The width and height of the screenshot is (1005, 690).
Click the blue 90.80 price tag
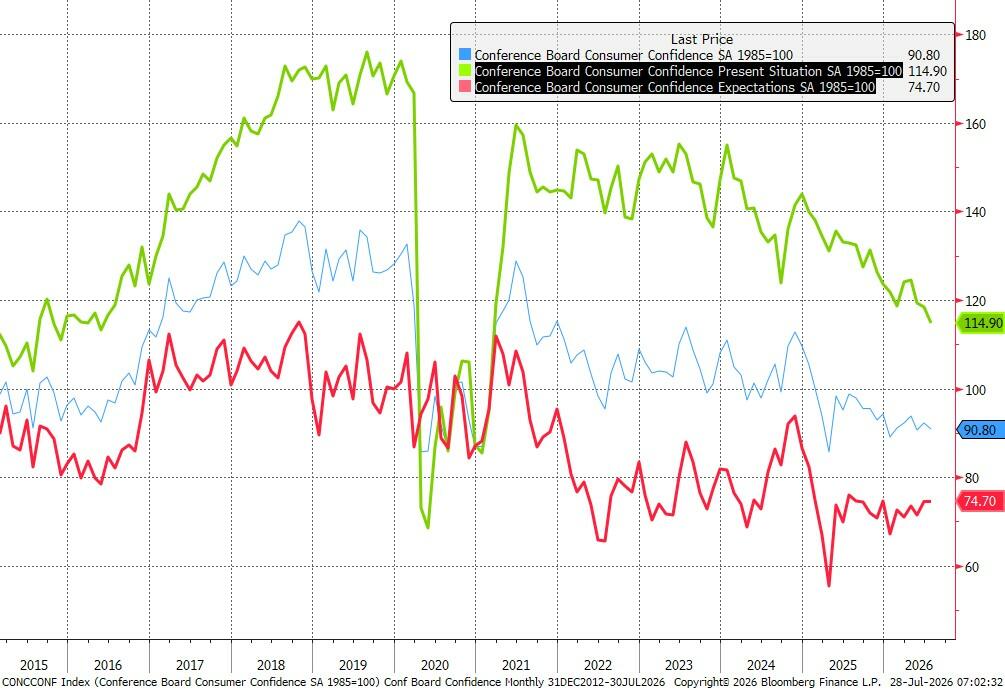click(981, 430)
